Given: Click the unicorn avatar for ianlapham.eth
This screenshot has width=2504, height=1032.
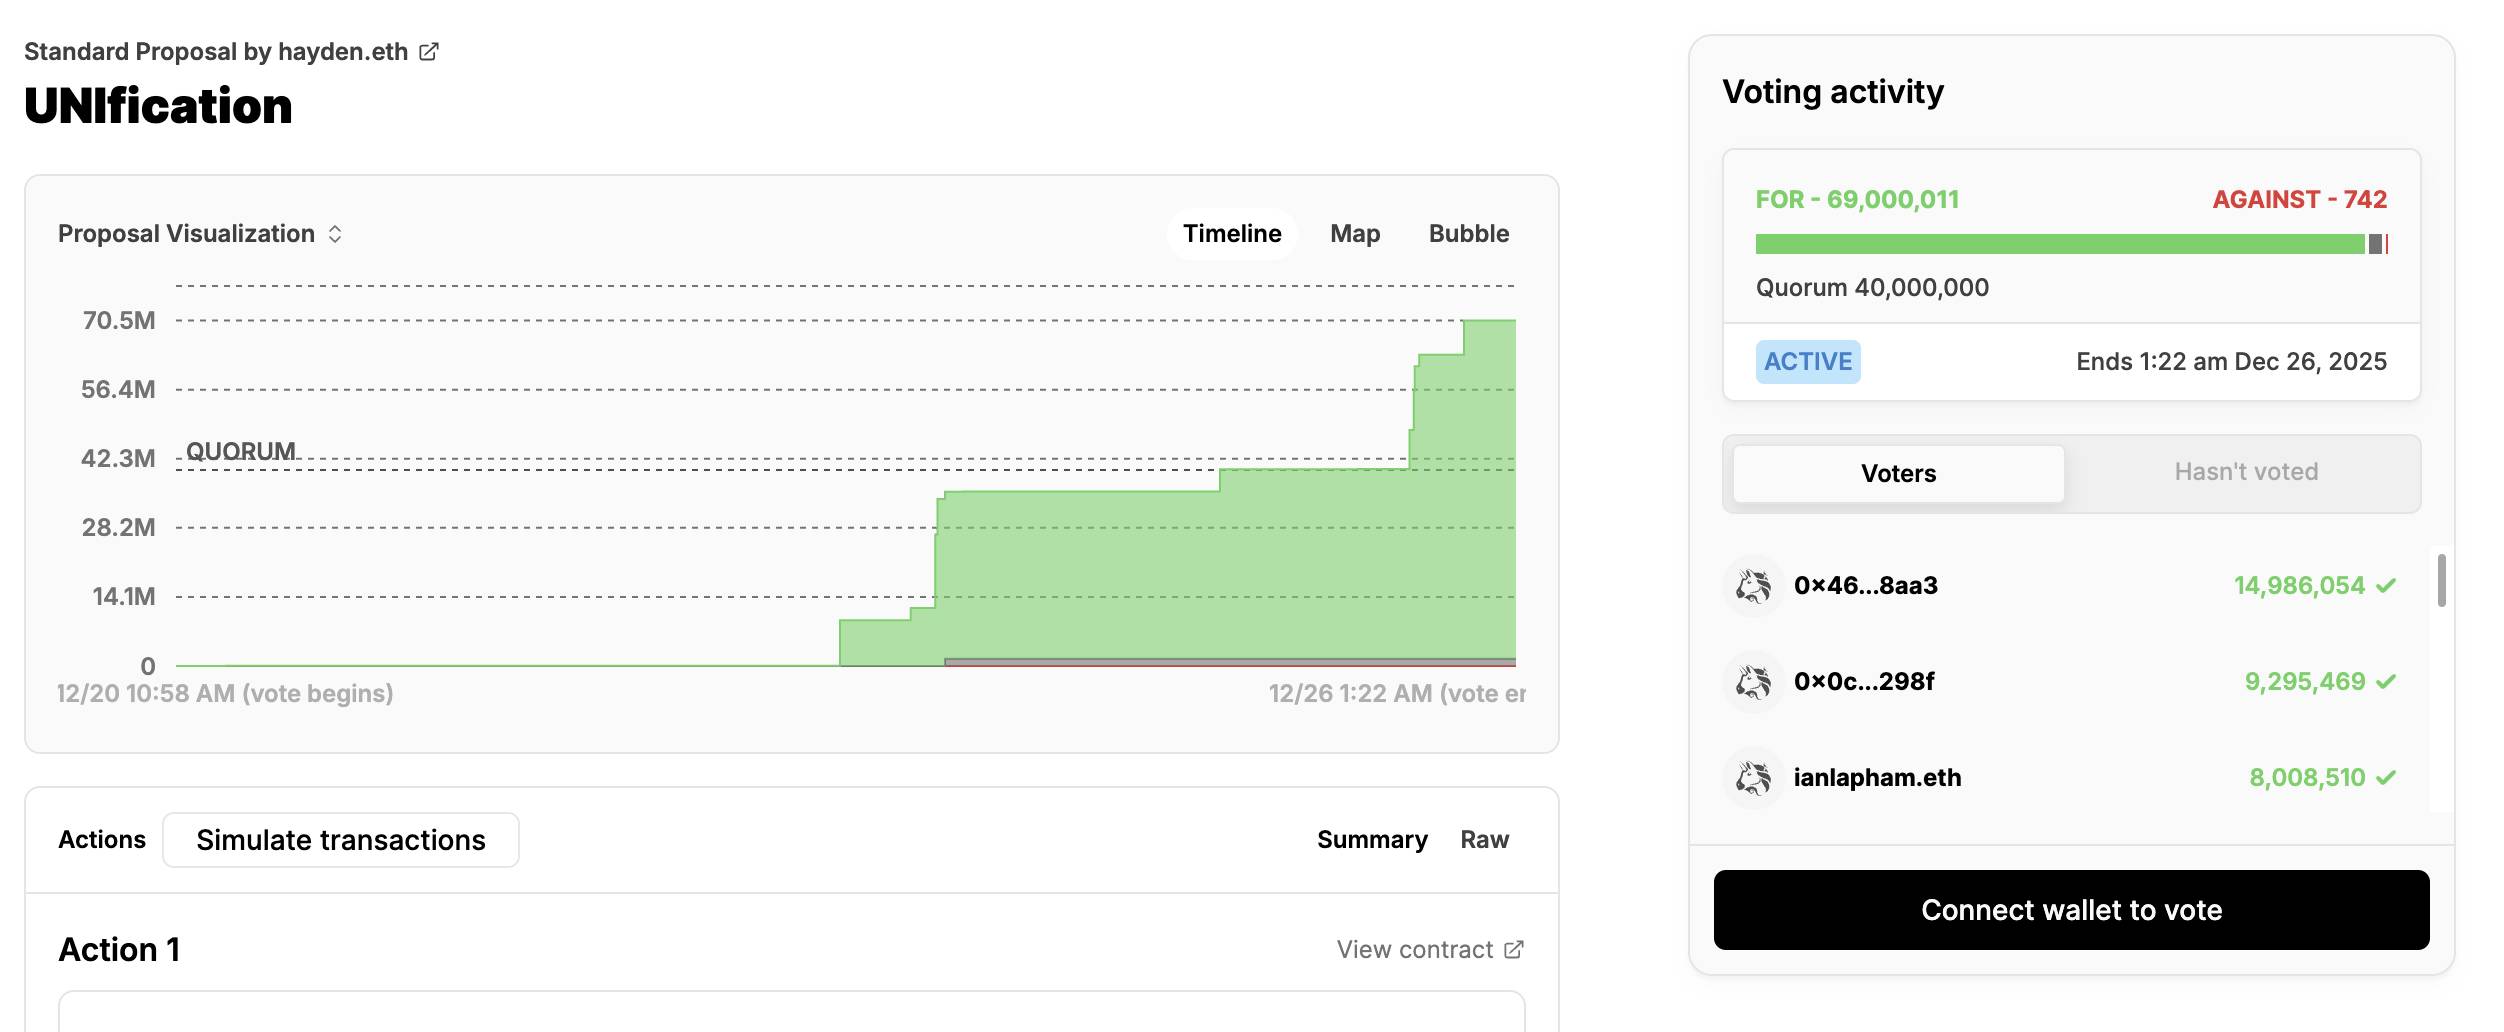Looking at the screenshot, I should [x=1753, y=778].
